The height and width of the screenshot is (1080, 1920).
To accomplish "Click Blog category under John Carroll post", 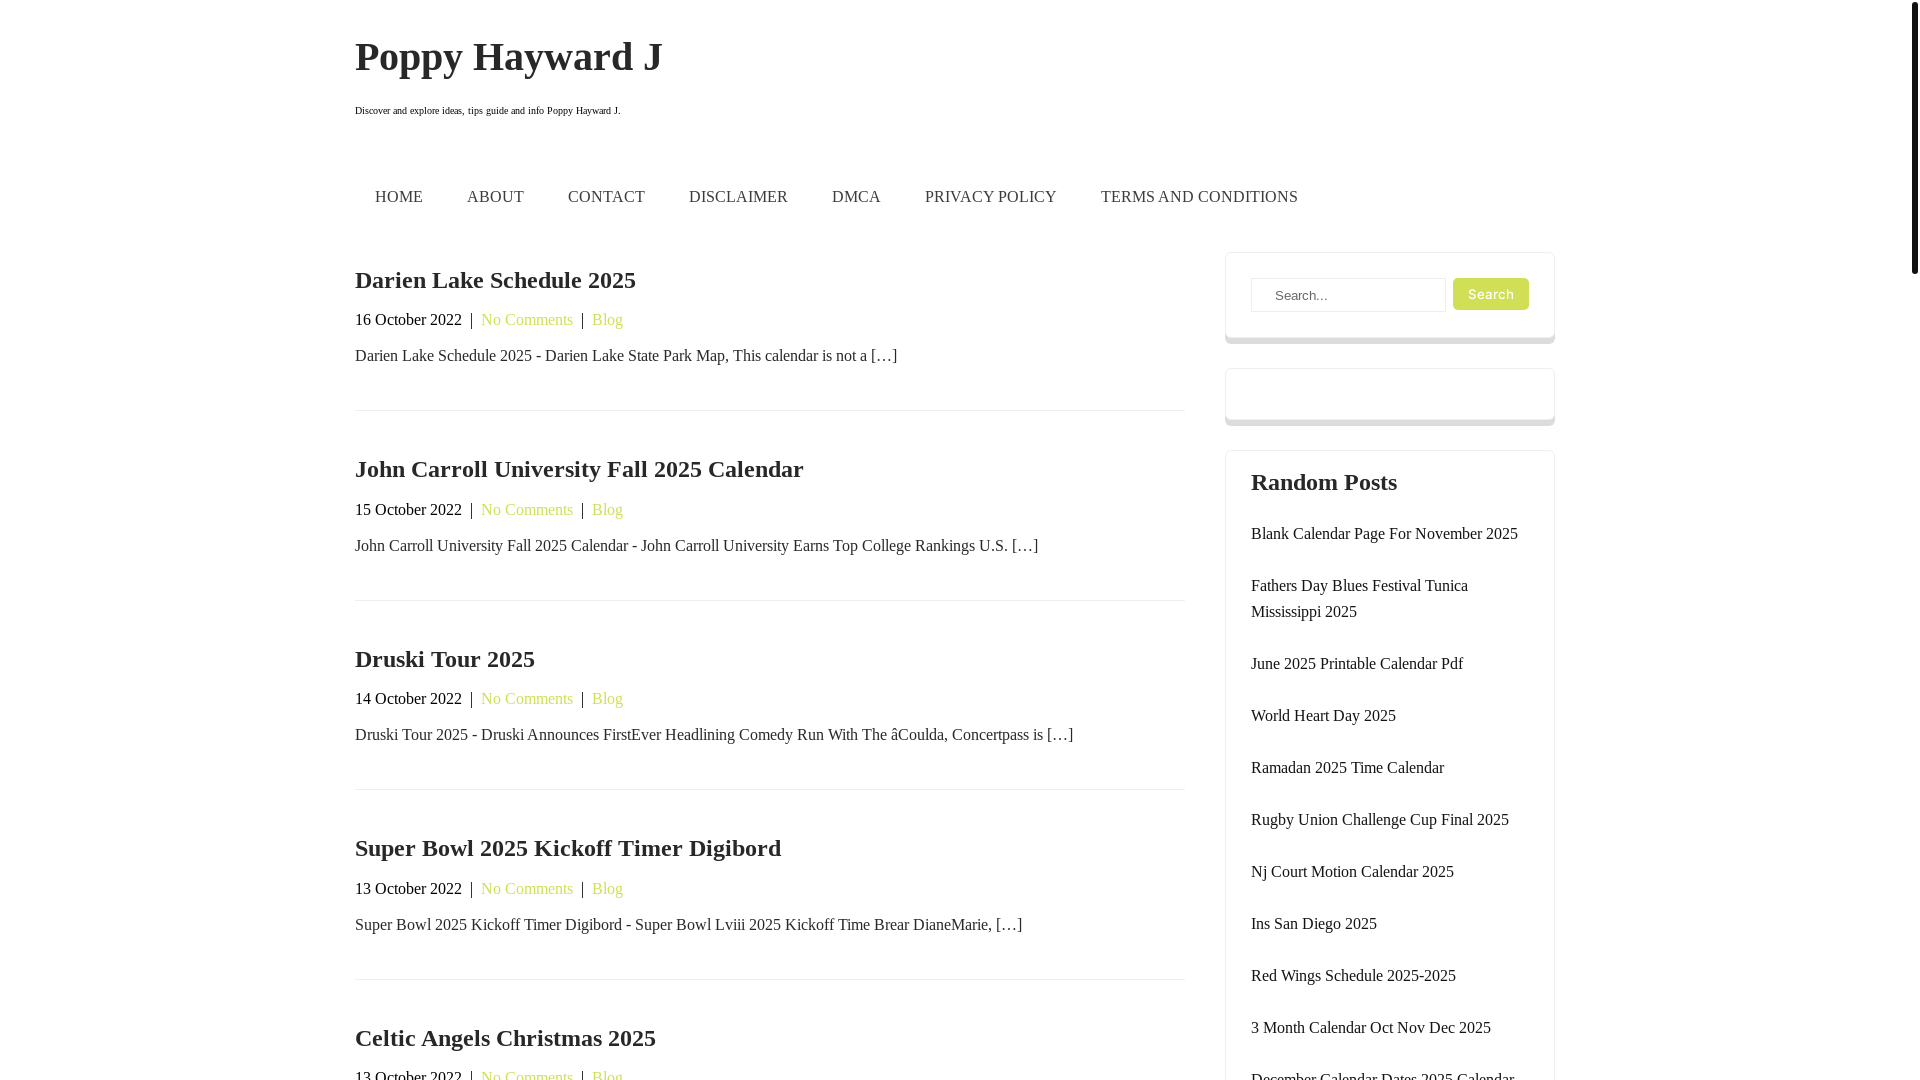I will click(x=607, y=510).
